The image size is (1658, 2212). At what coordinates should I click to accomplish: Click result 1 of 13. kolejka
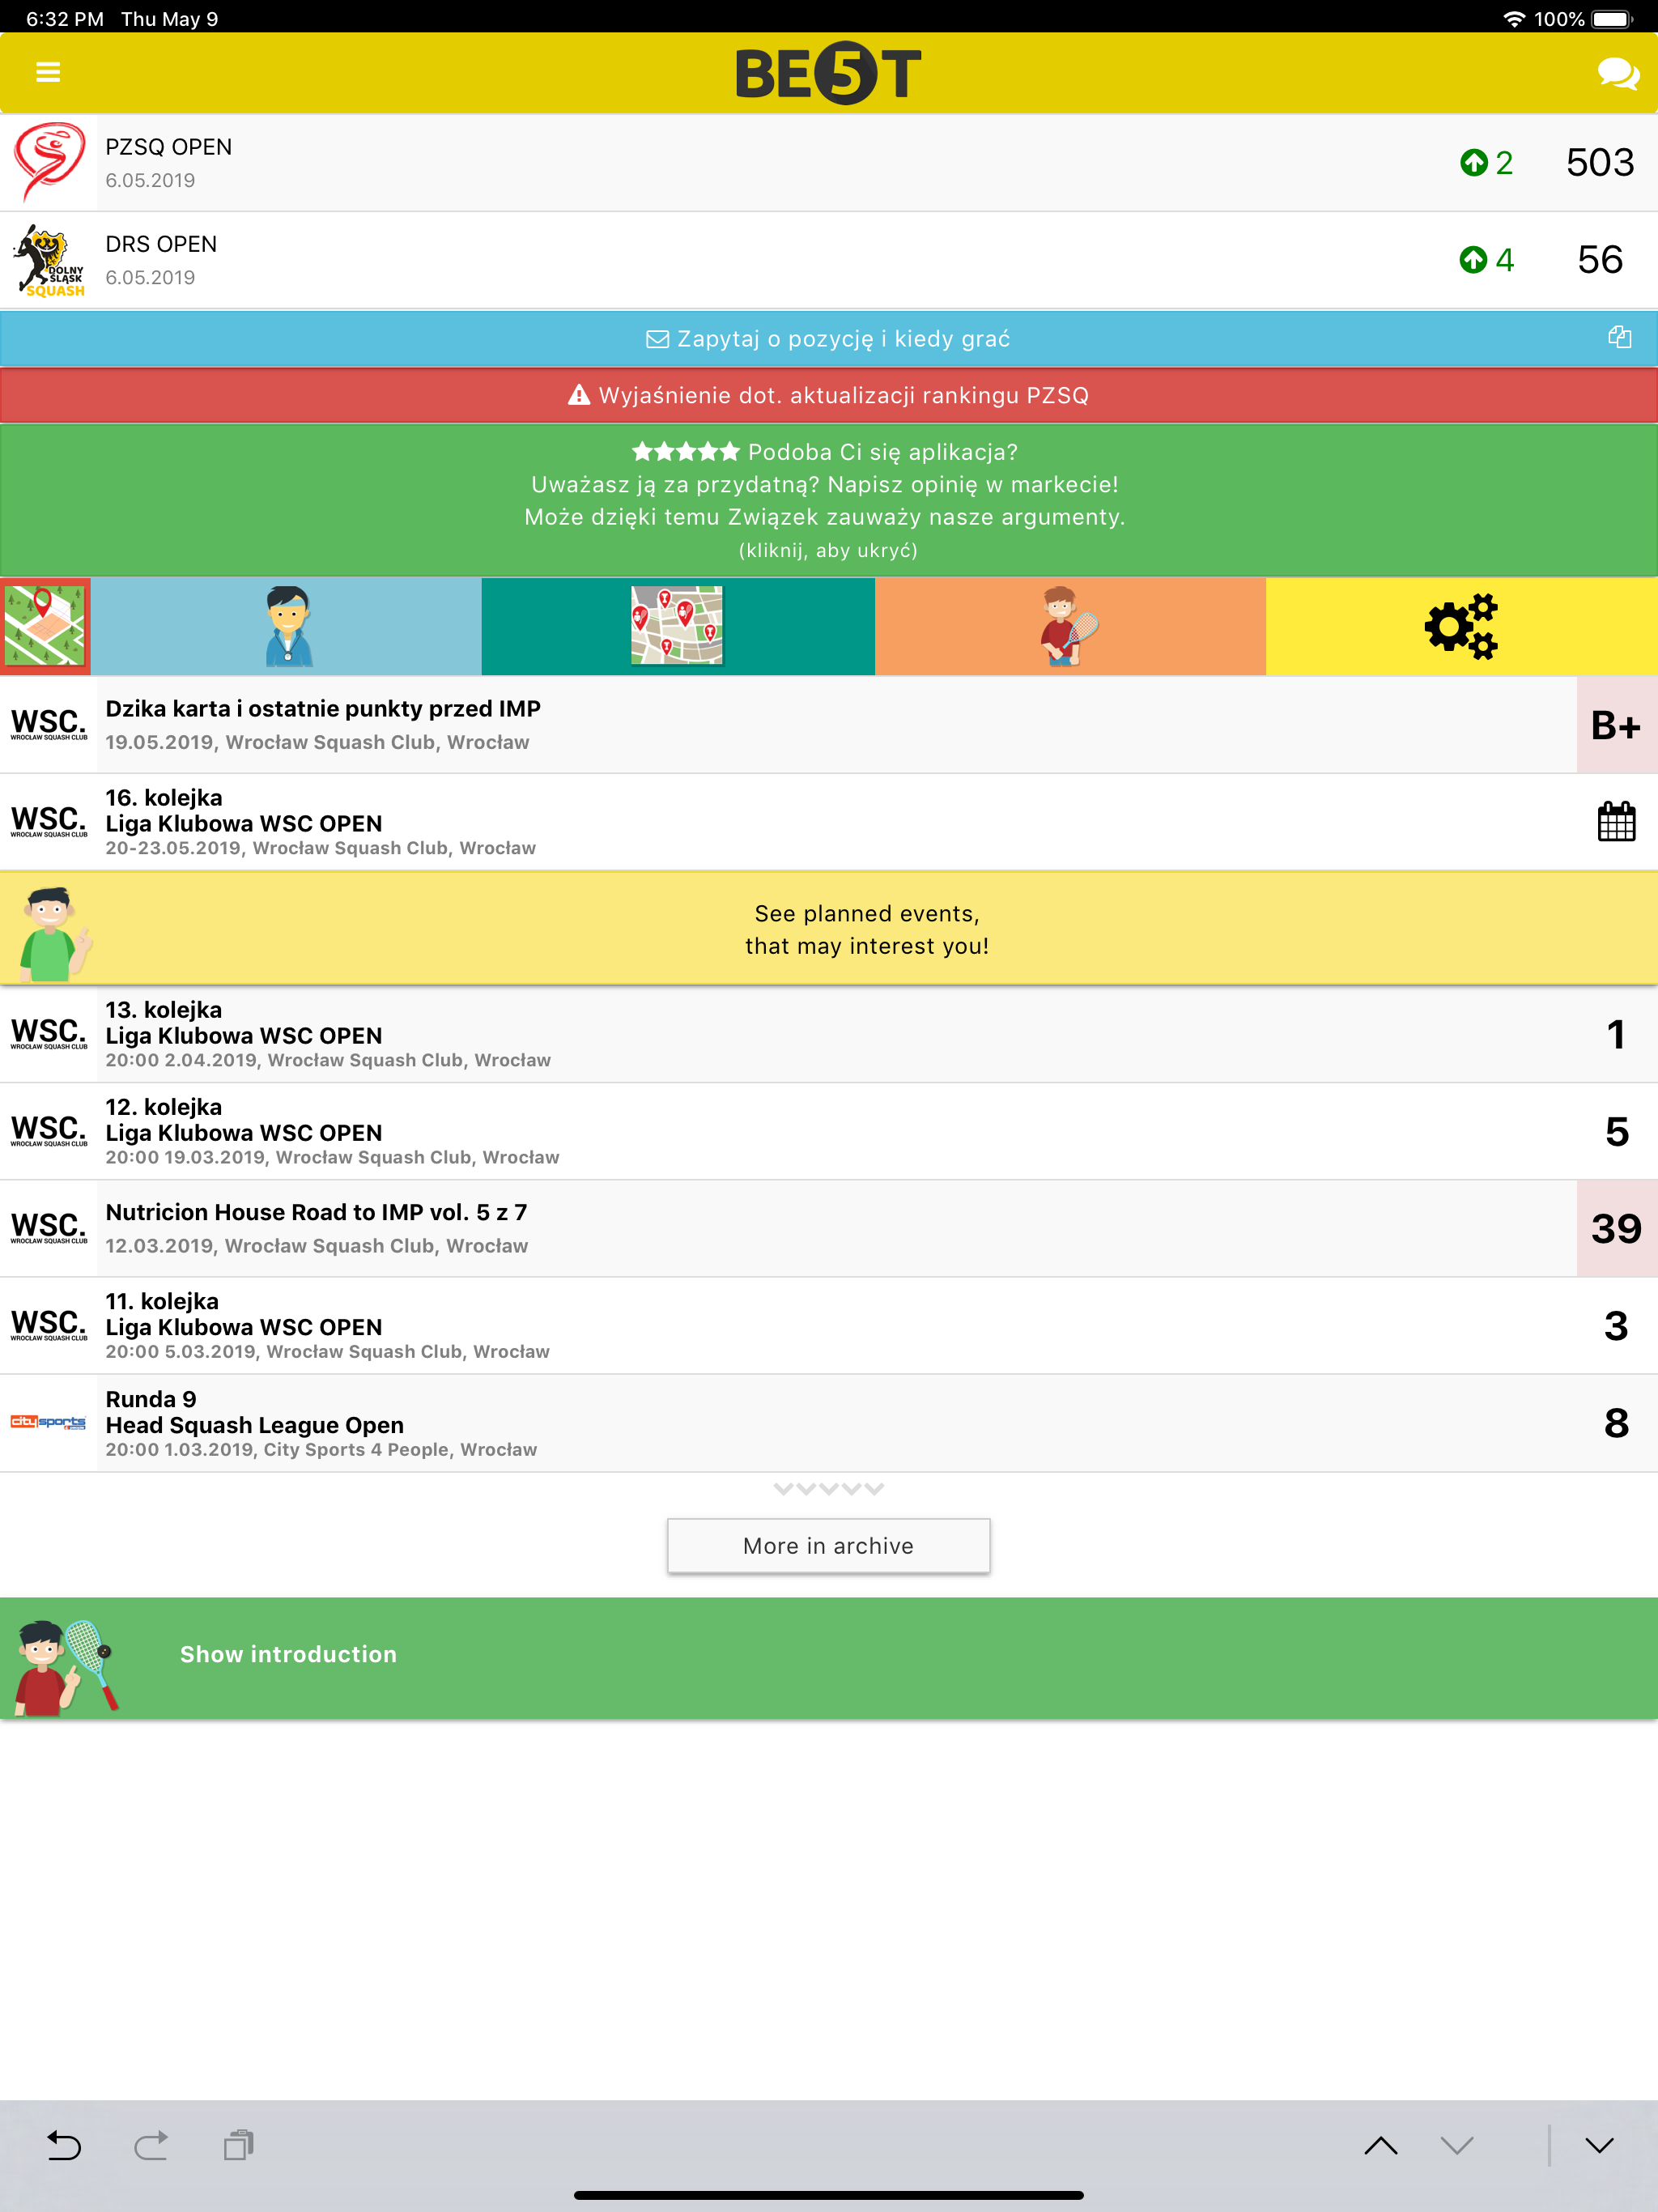[1616, 1034]
